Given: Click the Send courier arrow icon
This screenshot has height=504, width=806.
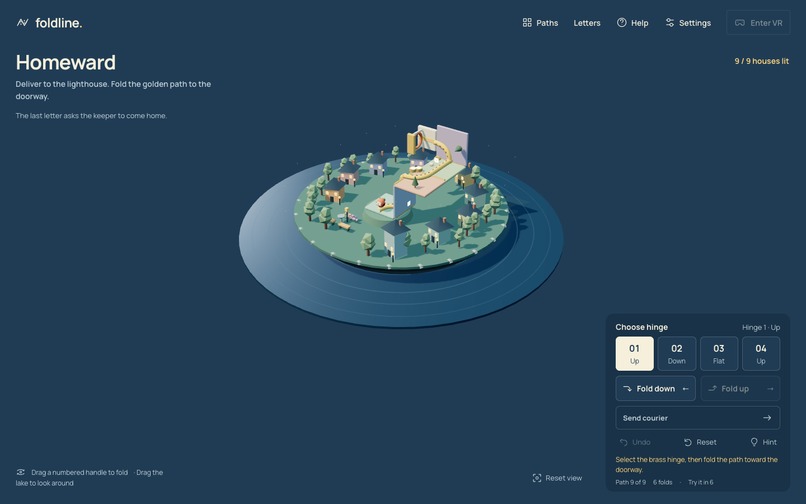Looking at the screenshot, I should (767, 418).
